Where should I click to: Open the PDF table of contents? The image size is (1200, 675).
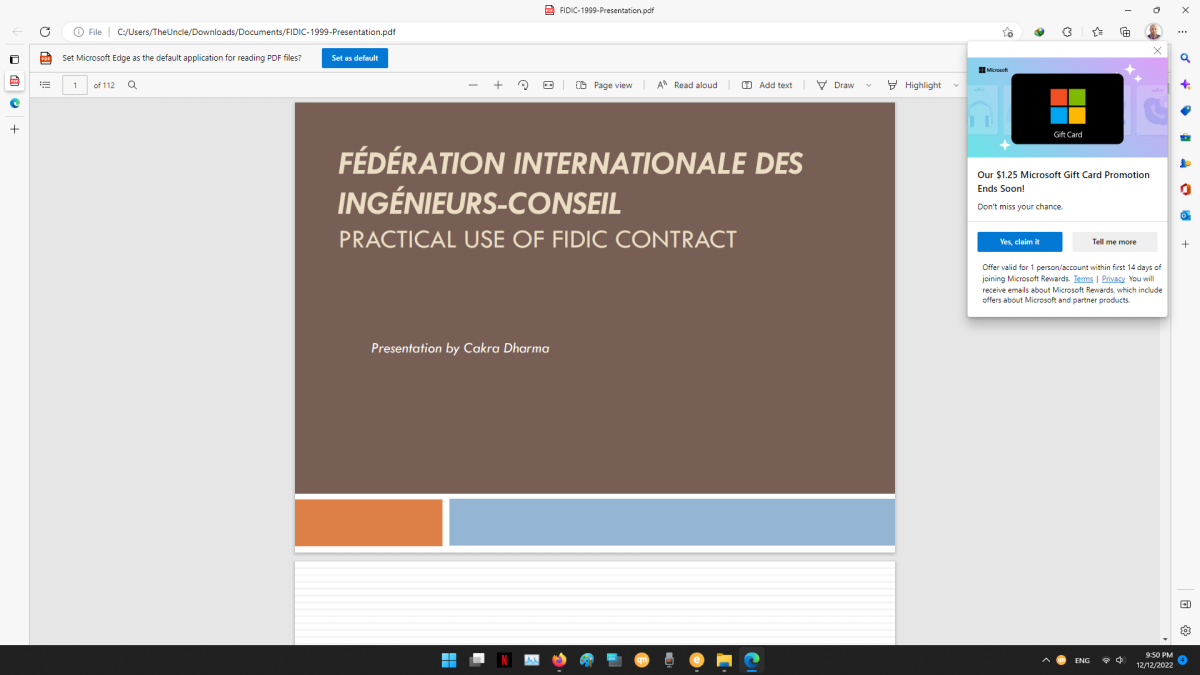[45, 85]
